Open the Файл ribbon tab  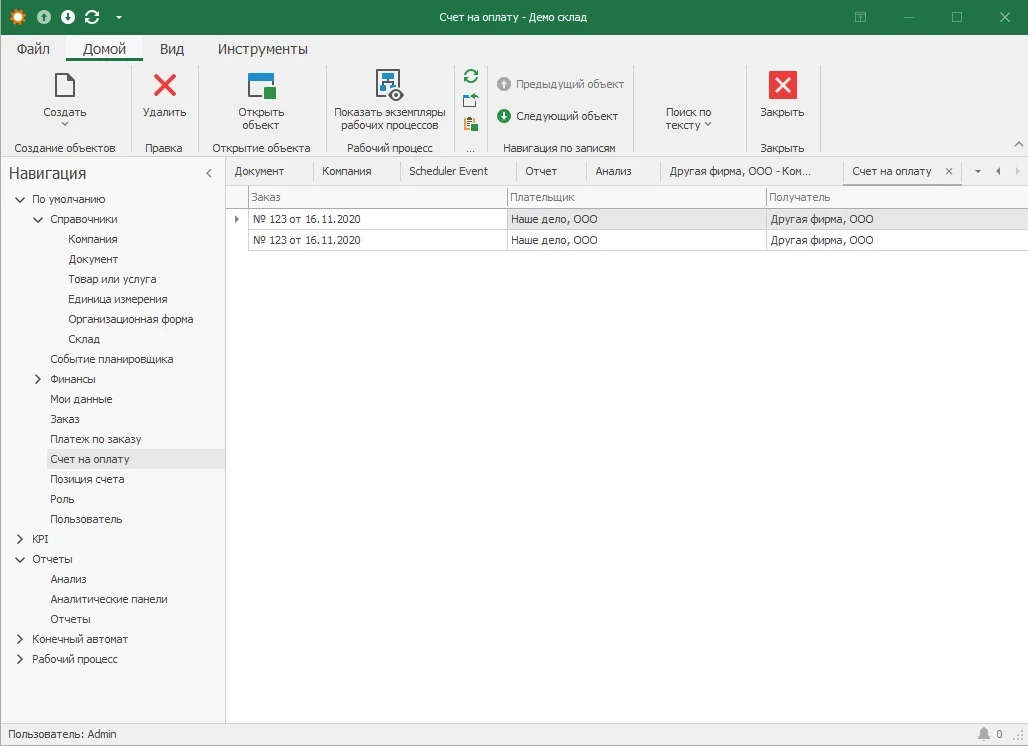pyautogui.click(x=33, y=49)
